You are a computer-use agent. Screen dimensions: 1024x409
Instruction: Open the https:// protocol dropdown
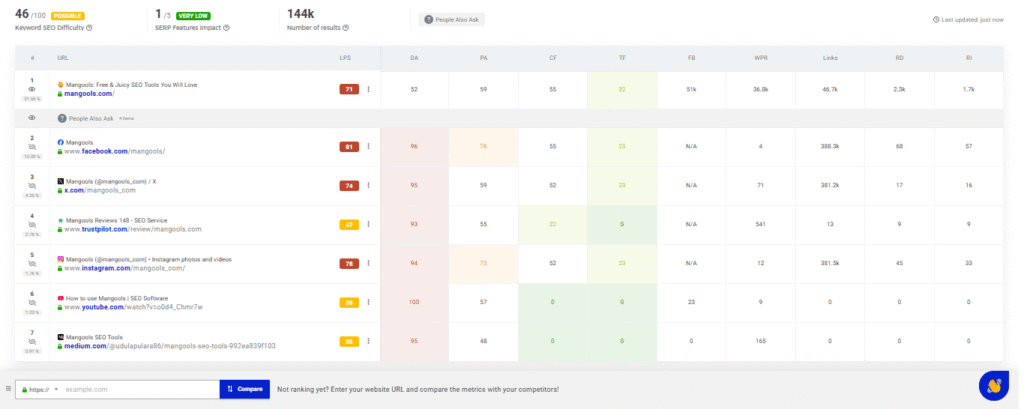40,389
